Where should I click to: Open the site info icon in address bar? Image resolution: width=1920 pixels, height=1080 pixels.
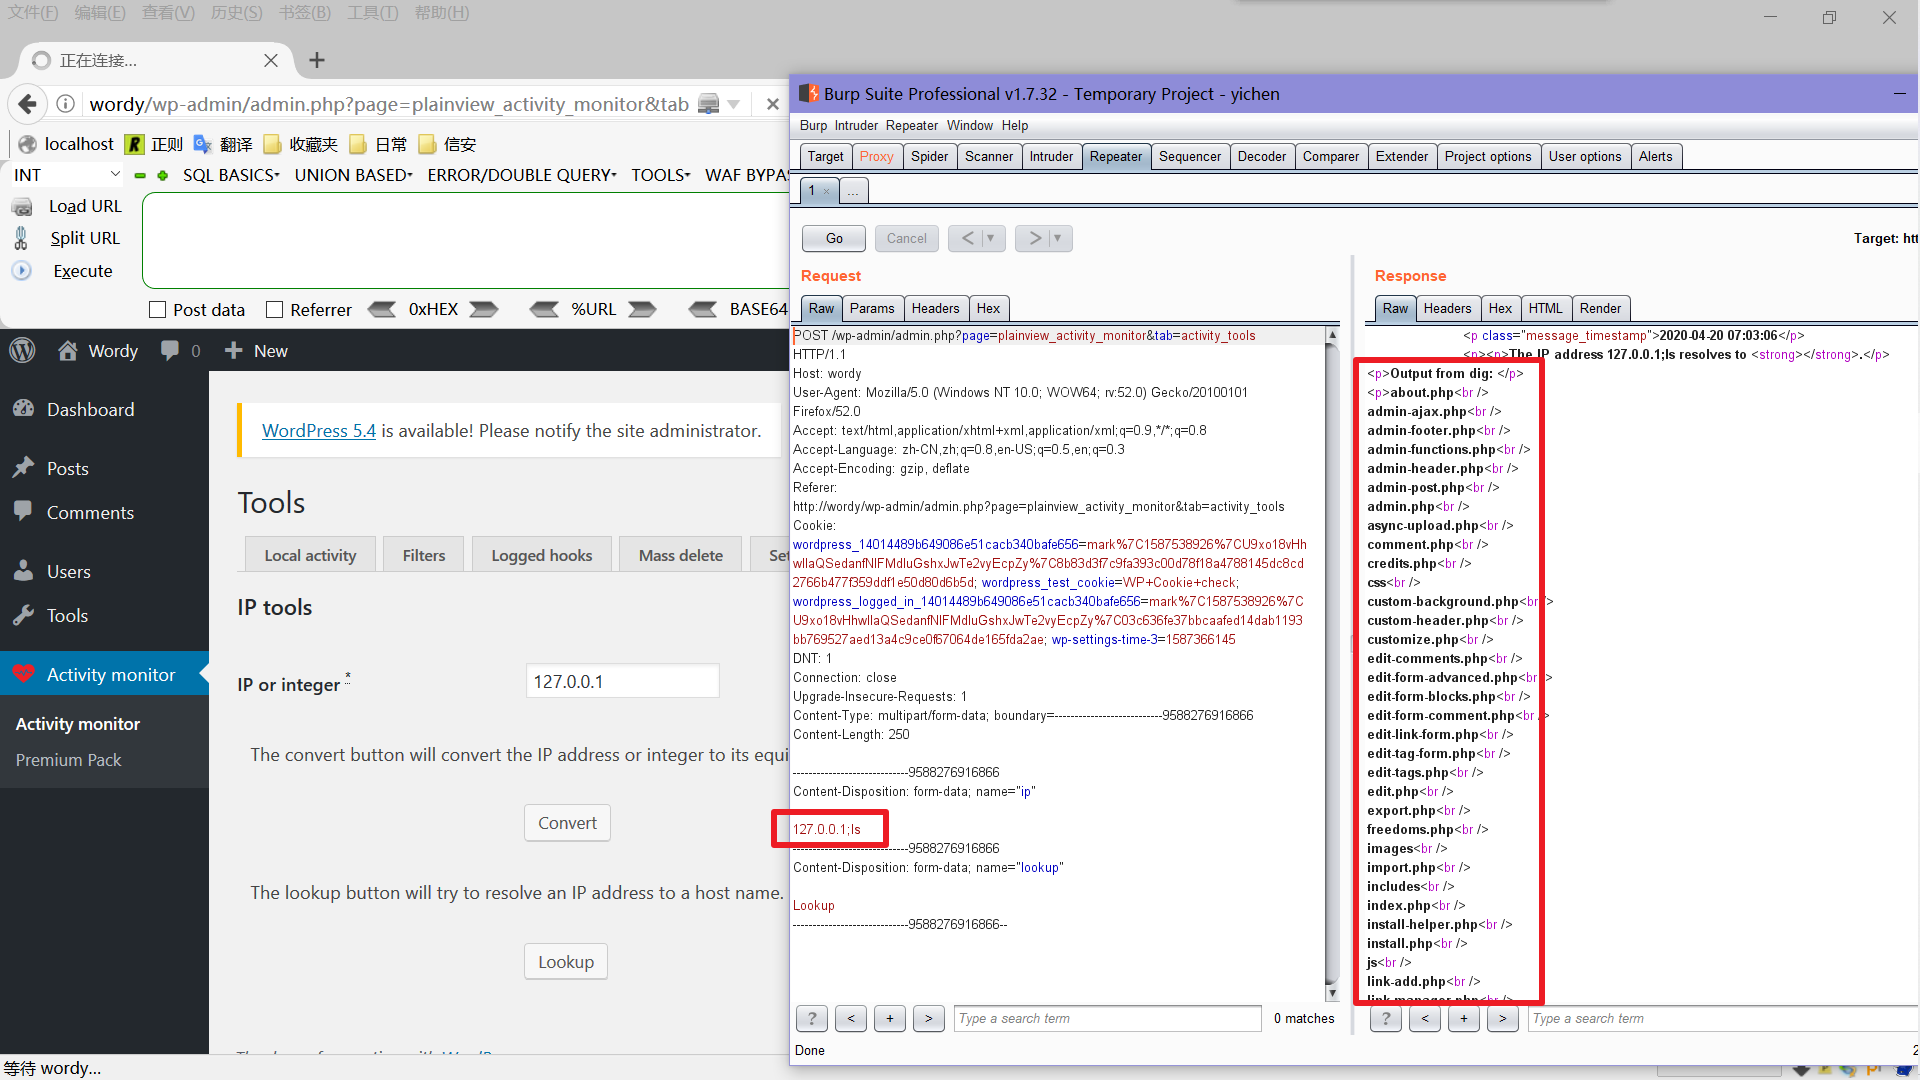tap(66, 104)
